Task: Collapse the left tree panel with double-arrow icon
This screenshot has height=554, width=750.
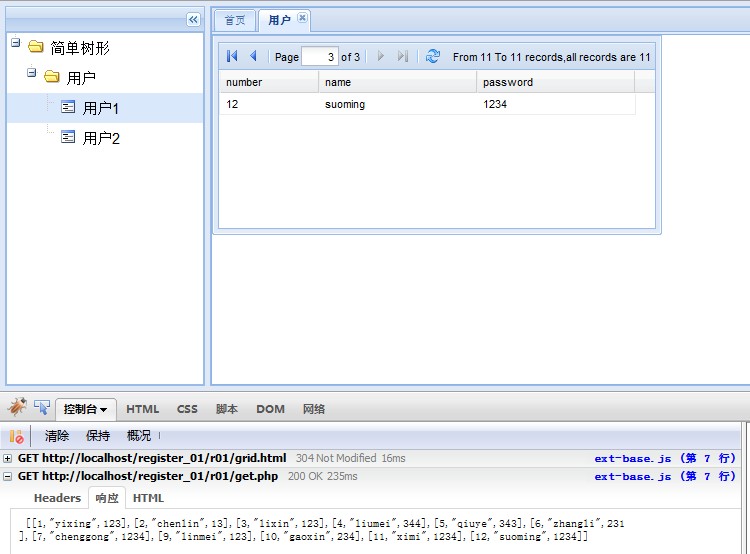Action: tap(193, 20)
